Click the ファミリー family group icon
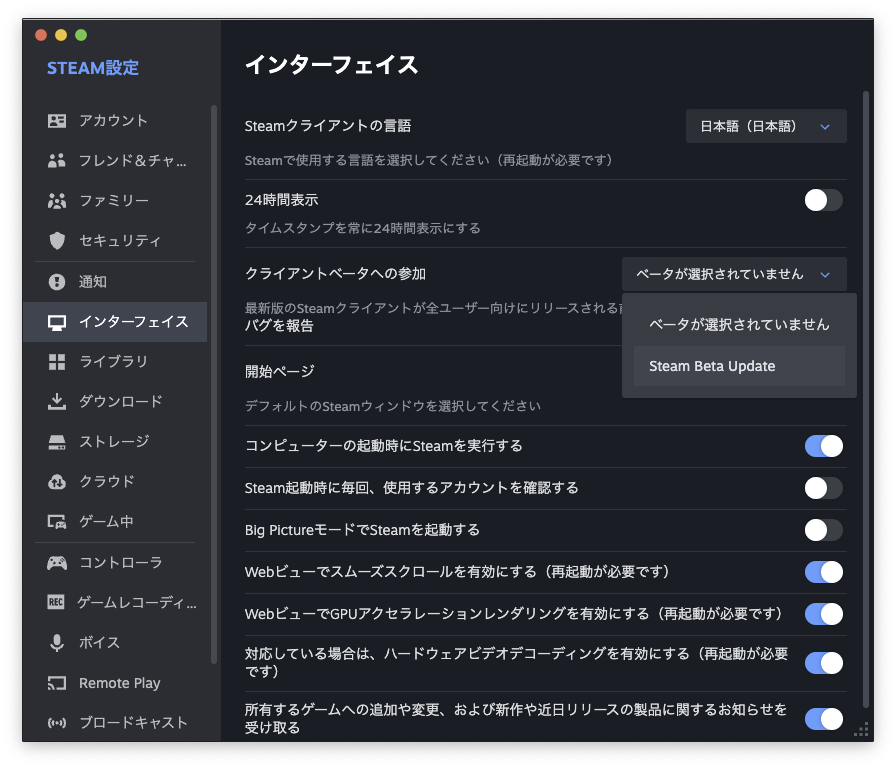The image size is (896, 768). [x=57, y=201]
